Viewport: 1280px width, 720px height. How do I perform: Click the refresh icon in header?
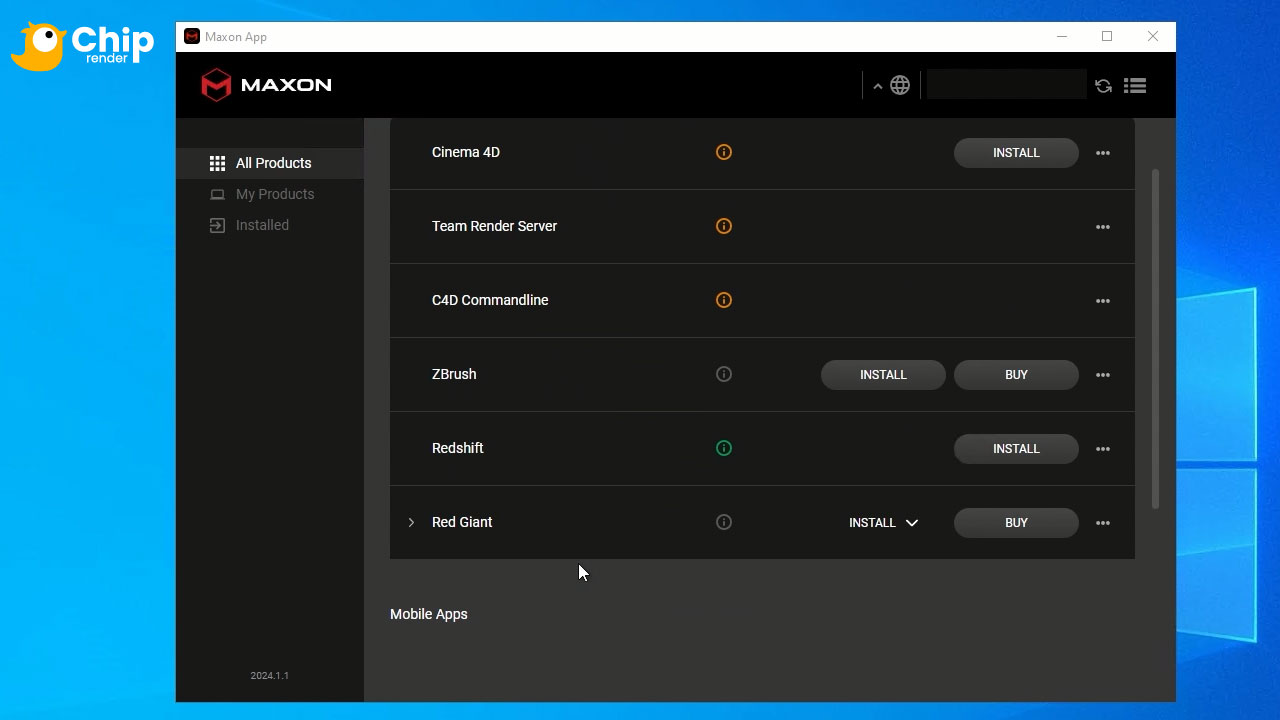(1103, 86)
